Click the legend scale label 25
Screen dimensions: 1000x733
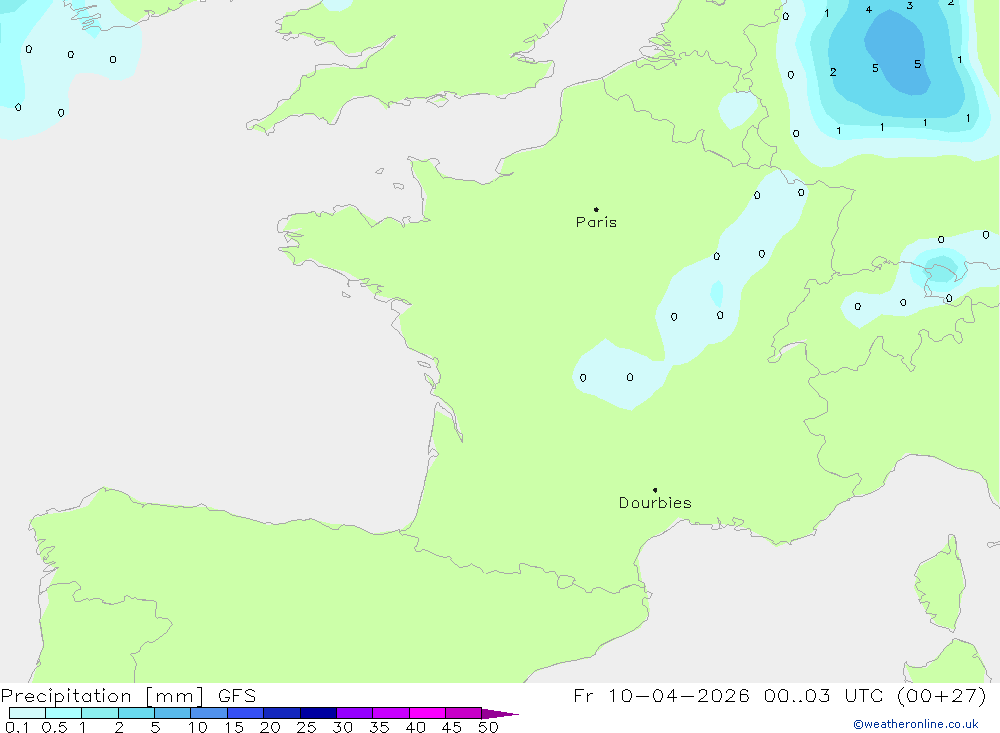click(x=306, y=727)
